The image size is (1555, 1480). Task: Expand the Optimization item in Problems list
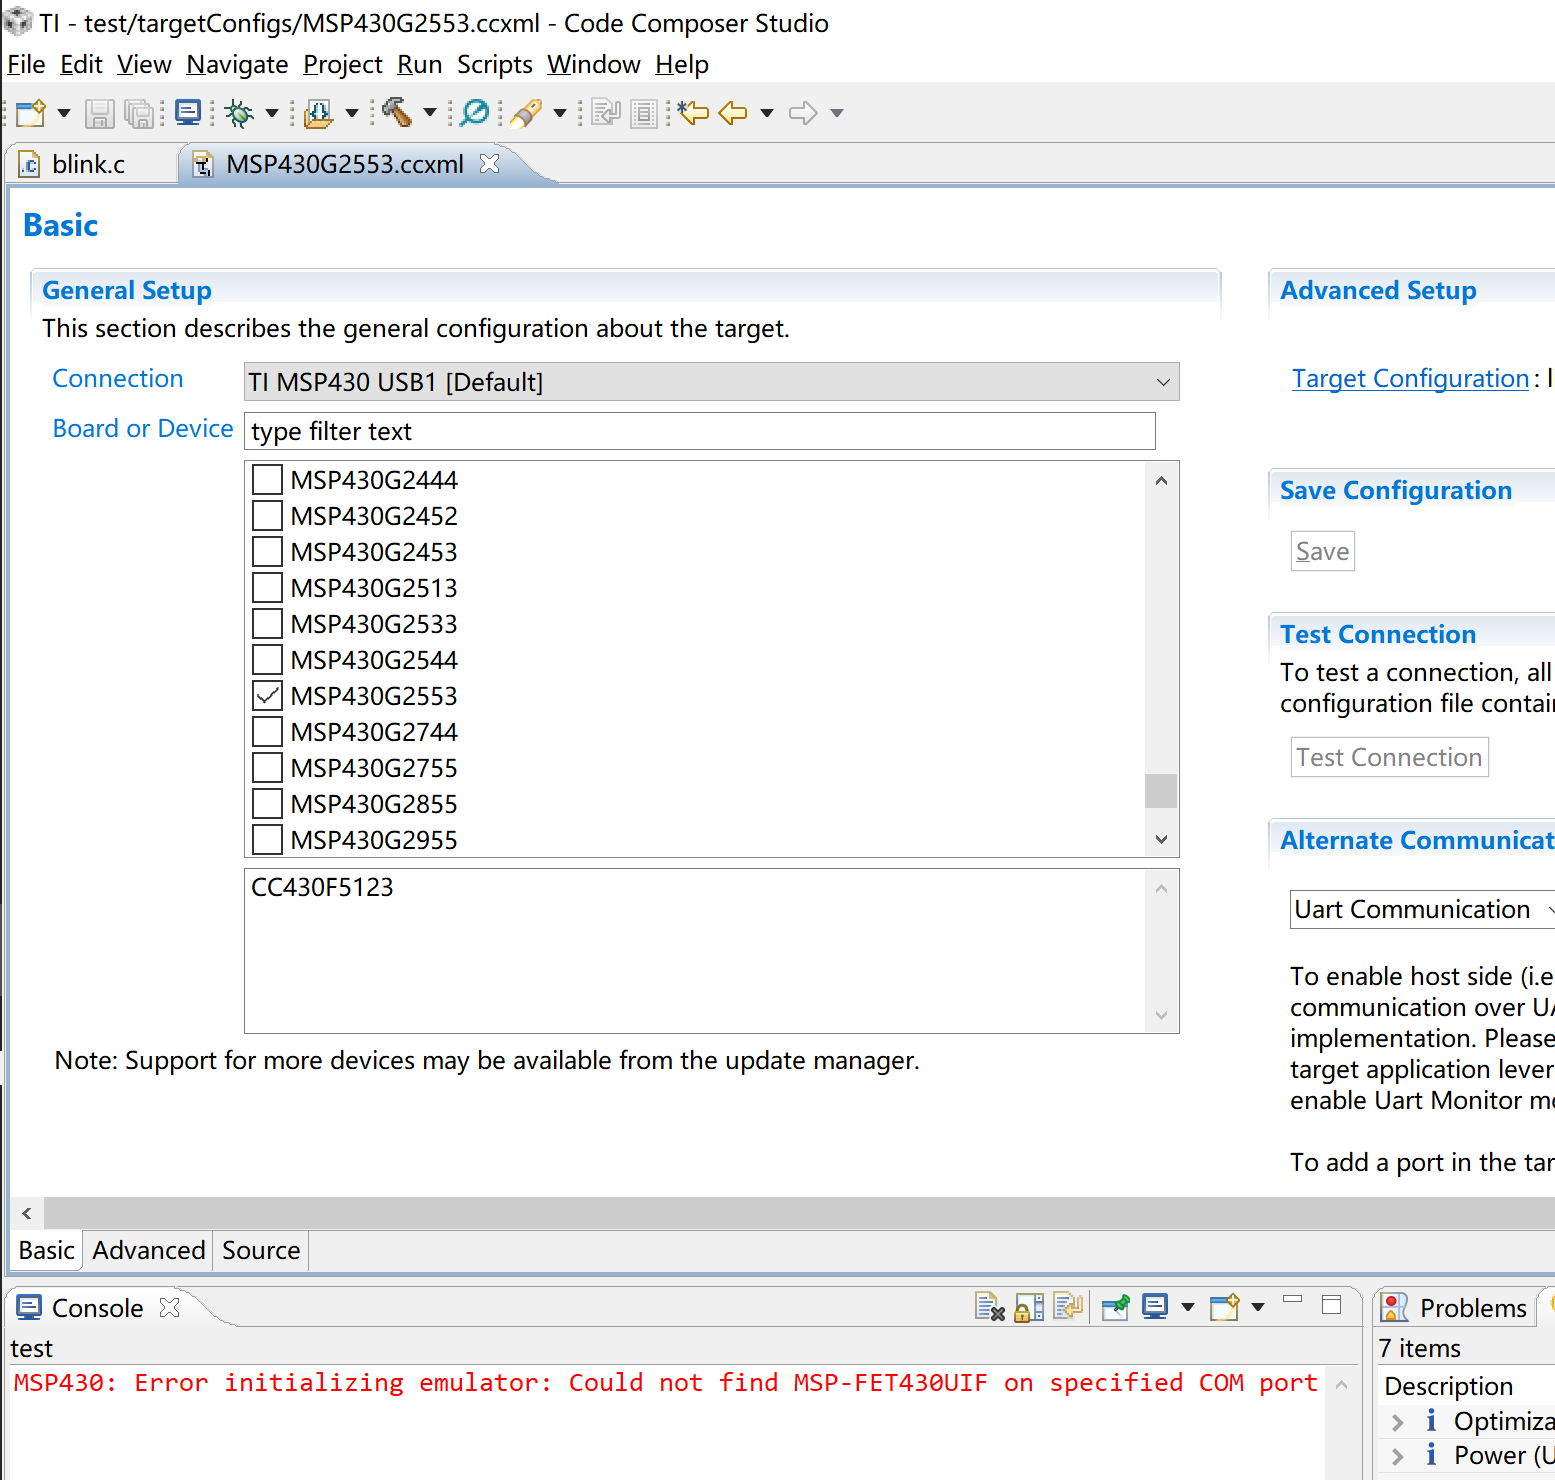1398,1422
